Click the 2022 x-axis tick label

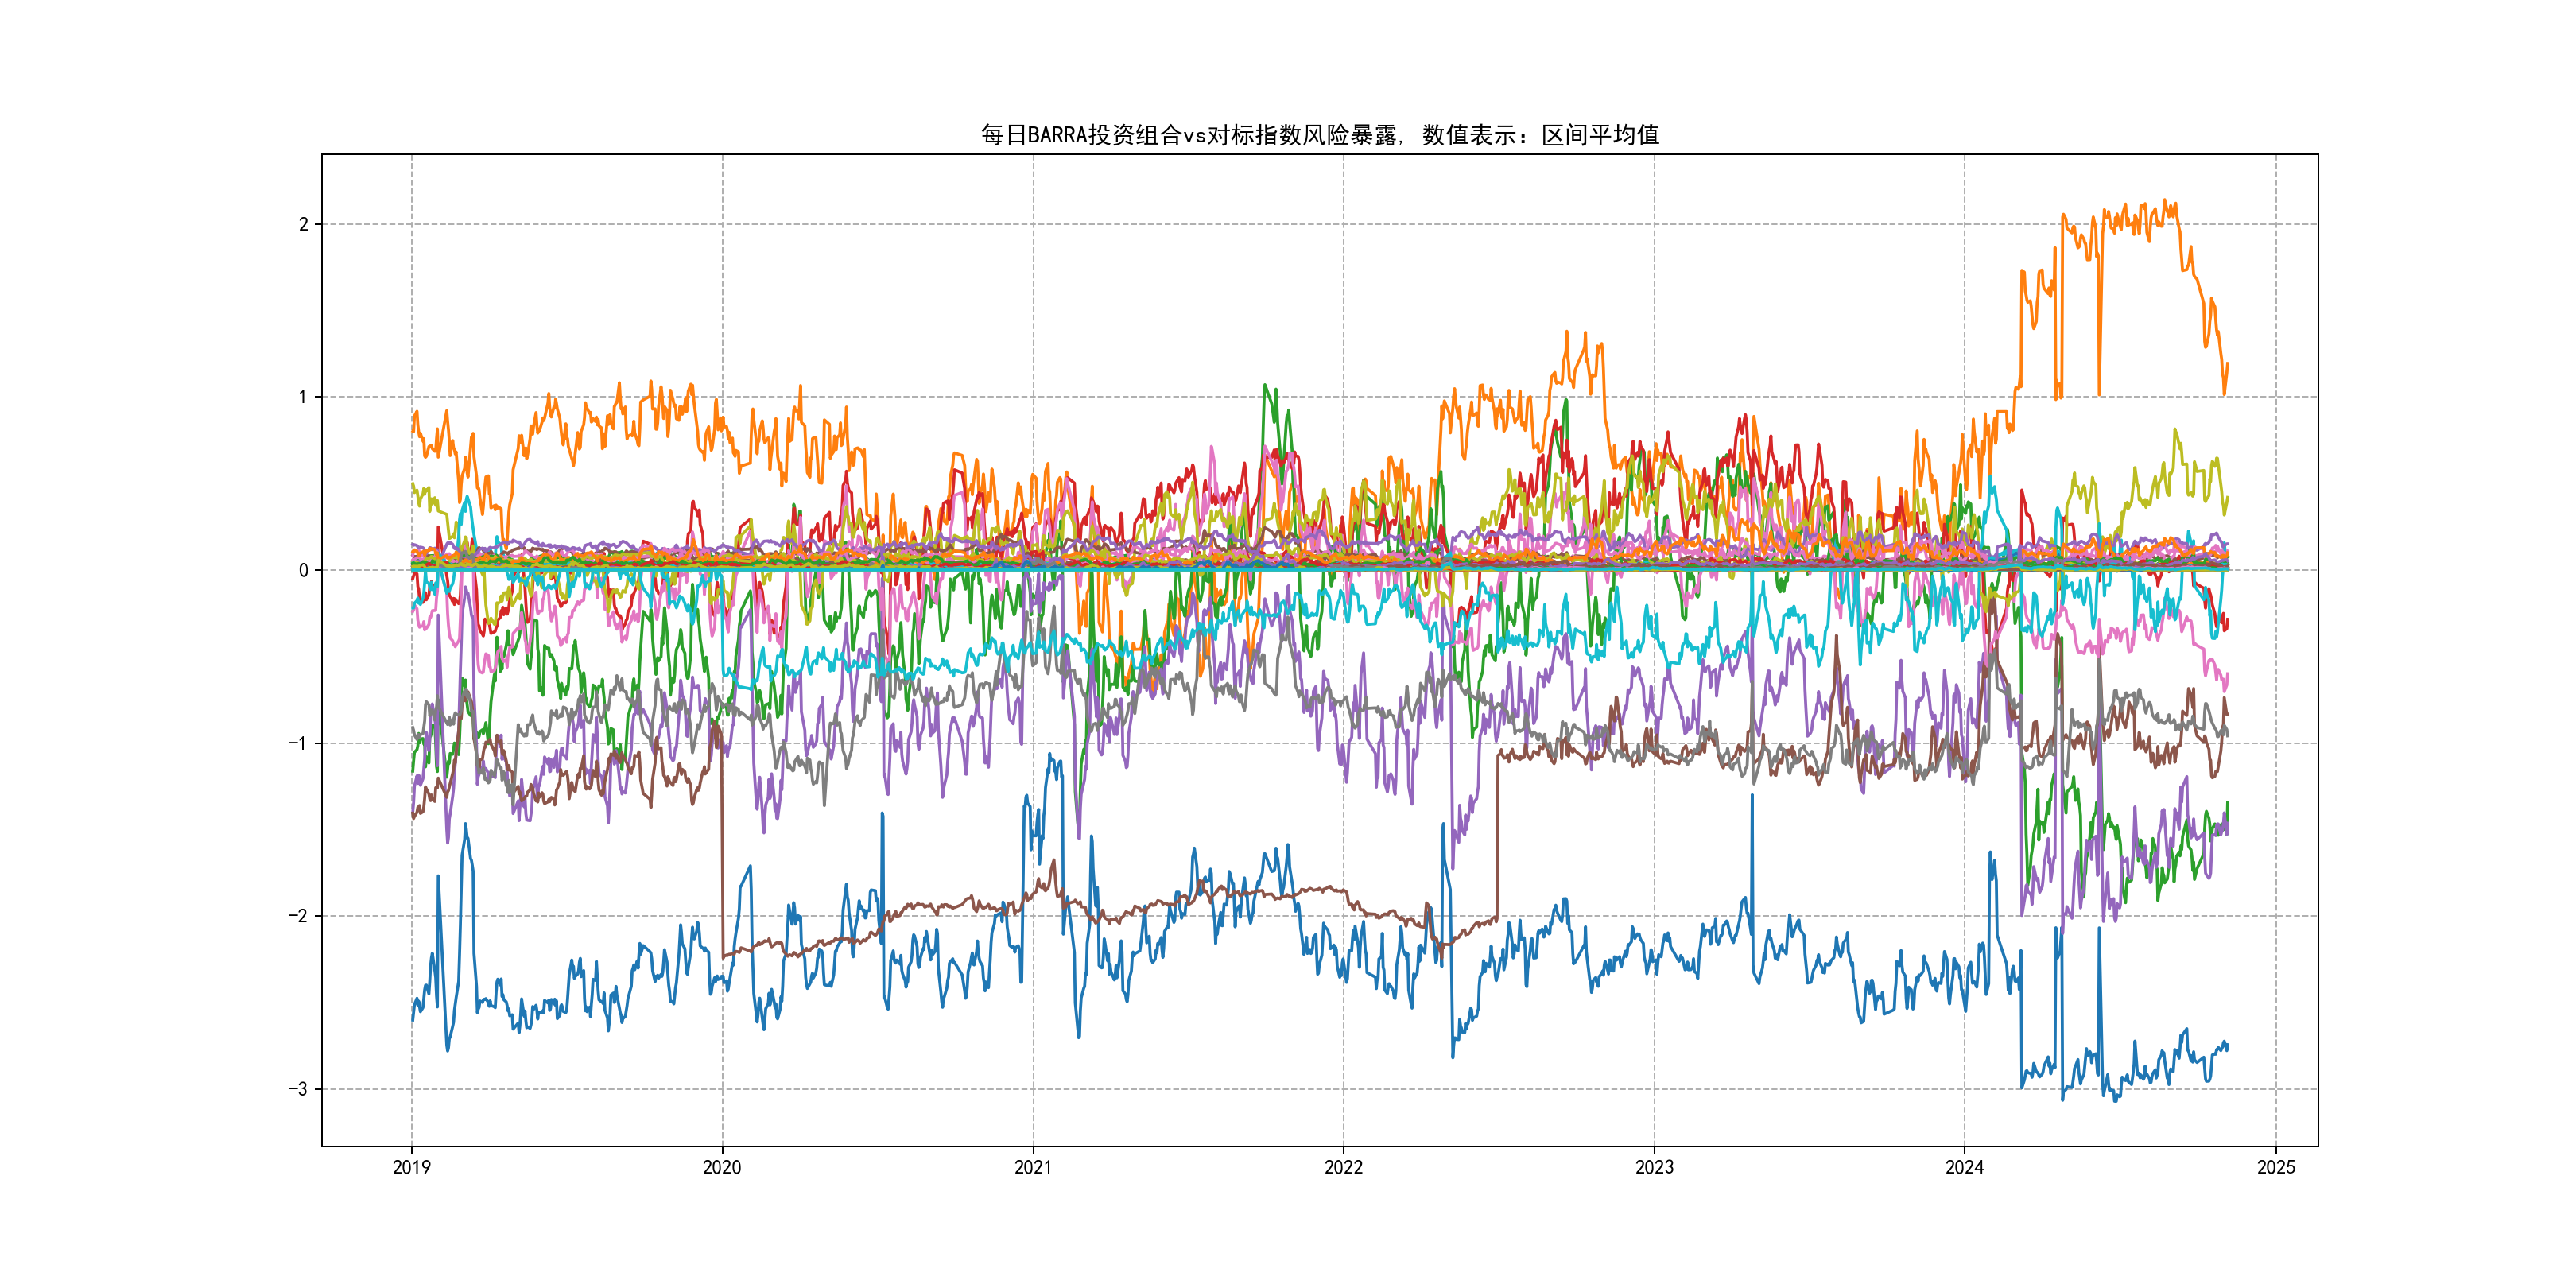pos(1343,1167)
